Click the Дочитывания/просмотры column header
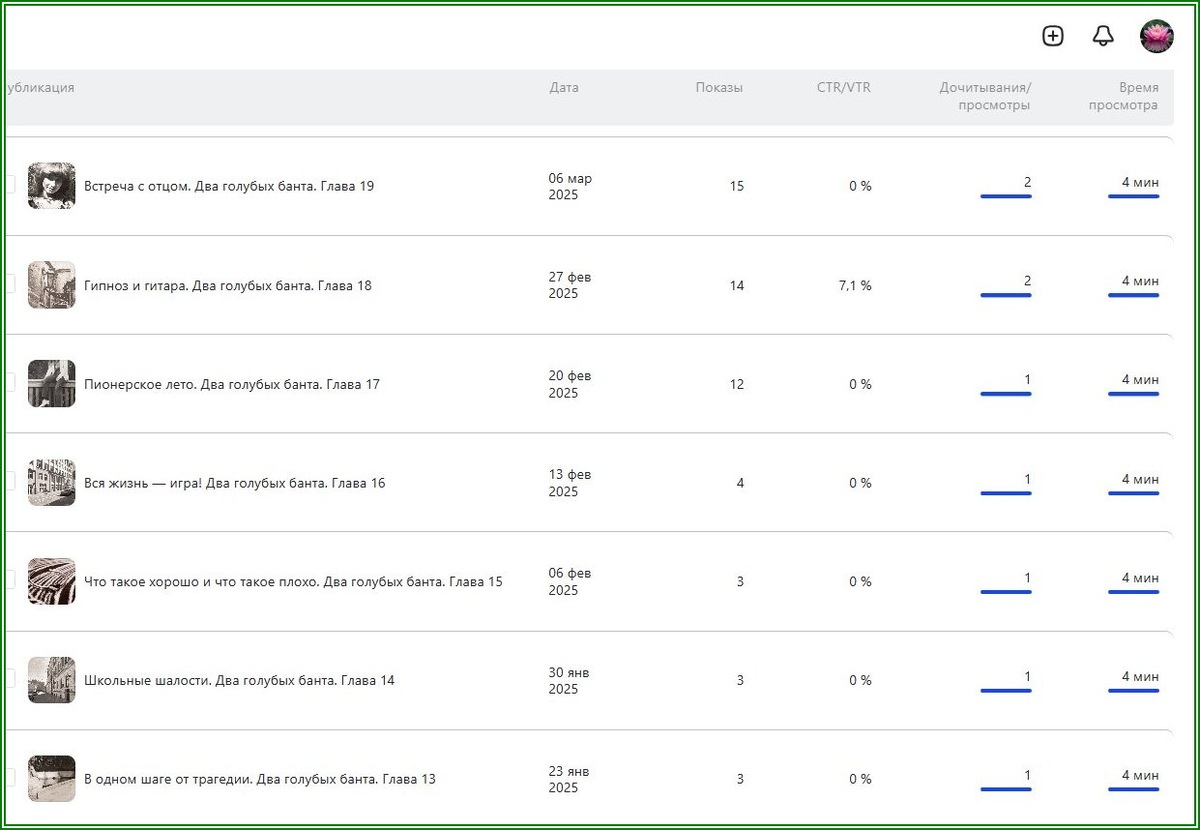The image size is (1200, 830). click(984, 96)
